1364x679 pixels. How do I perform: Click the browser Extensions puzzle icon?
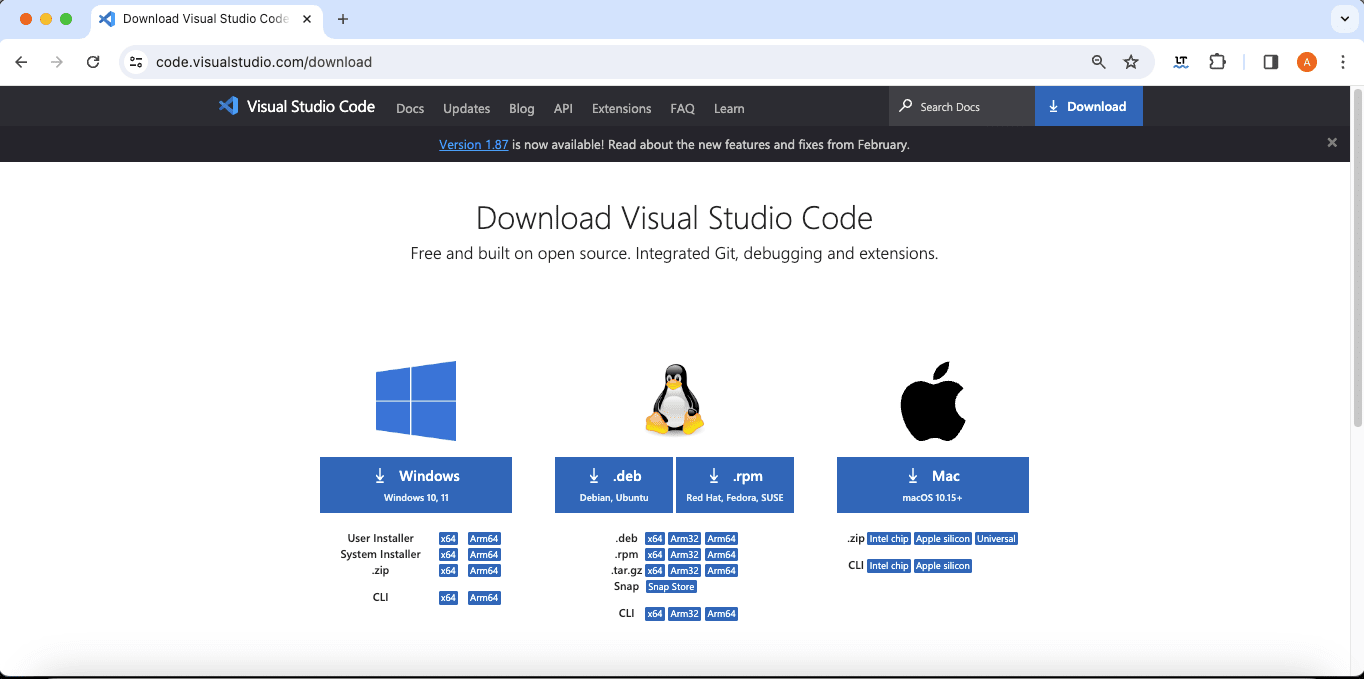coord(1217,62)
